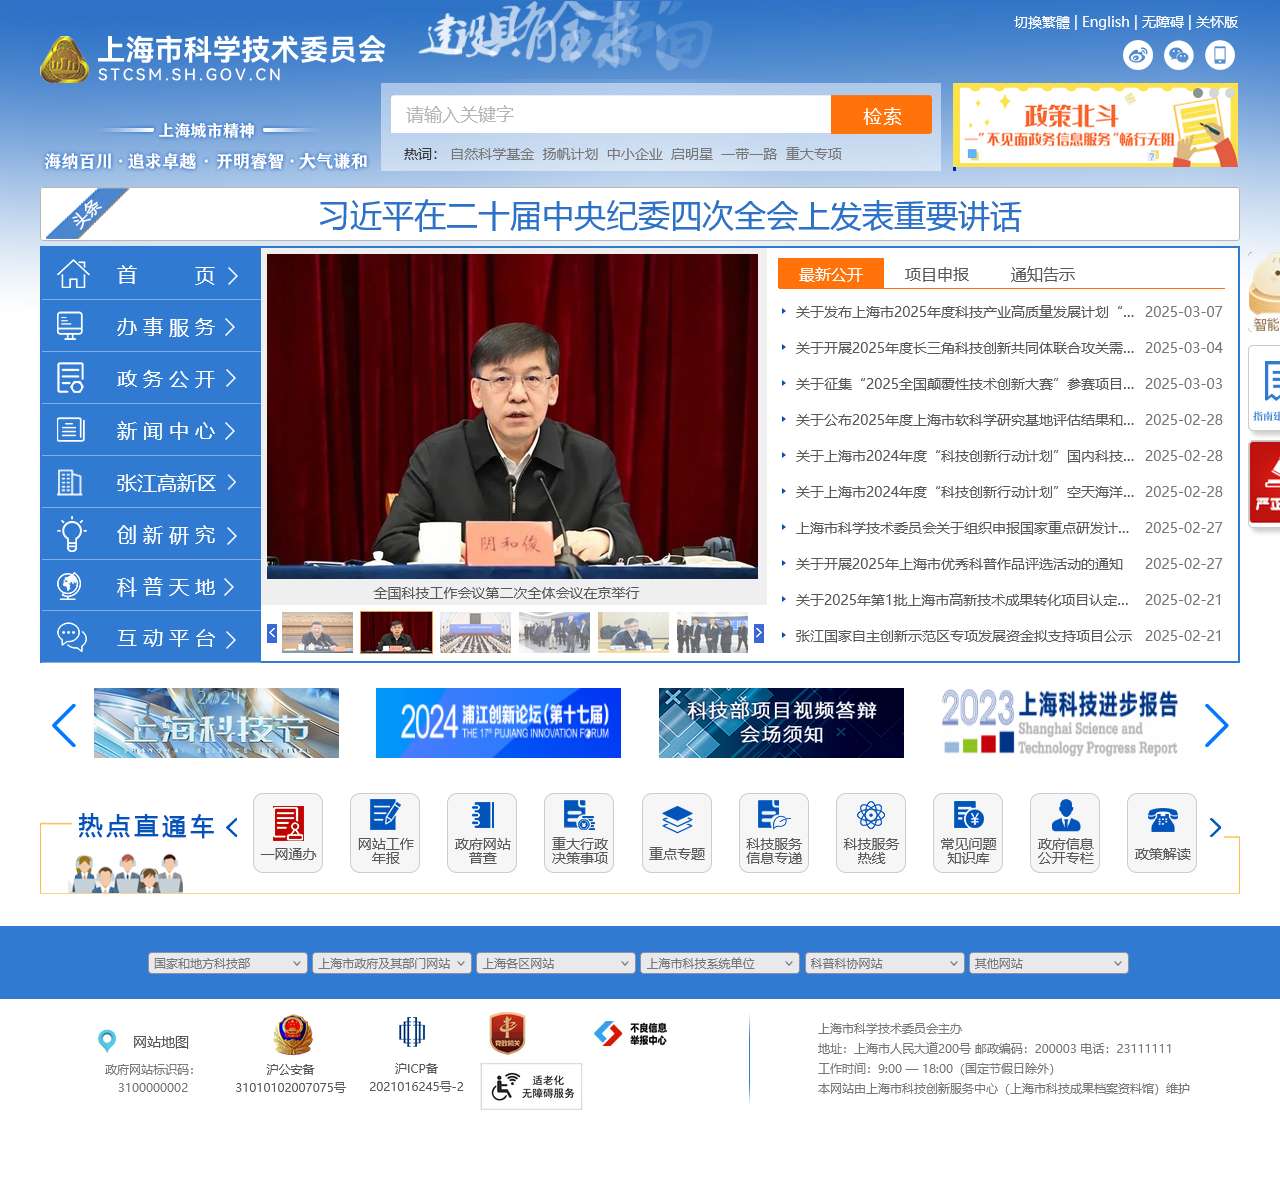Click the Weibo share icon
Screen dimensions: 1280x1195
point(1135,56)
